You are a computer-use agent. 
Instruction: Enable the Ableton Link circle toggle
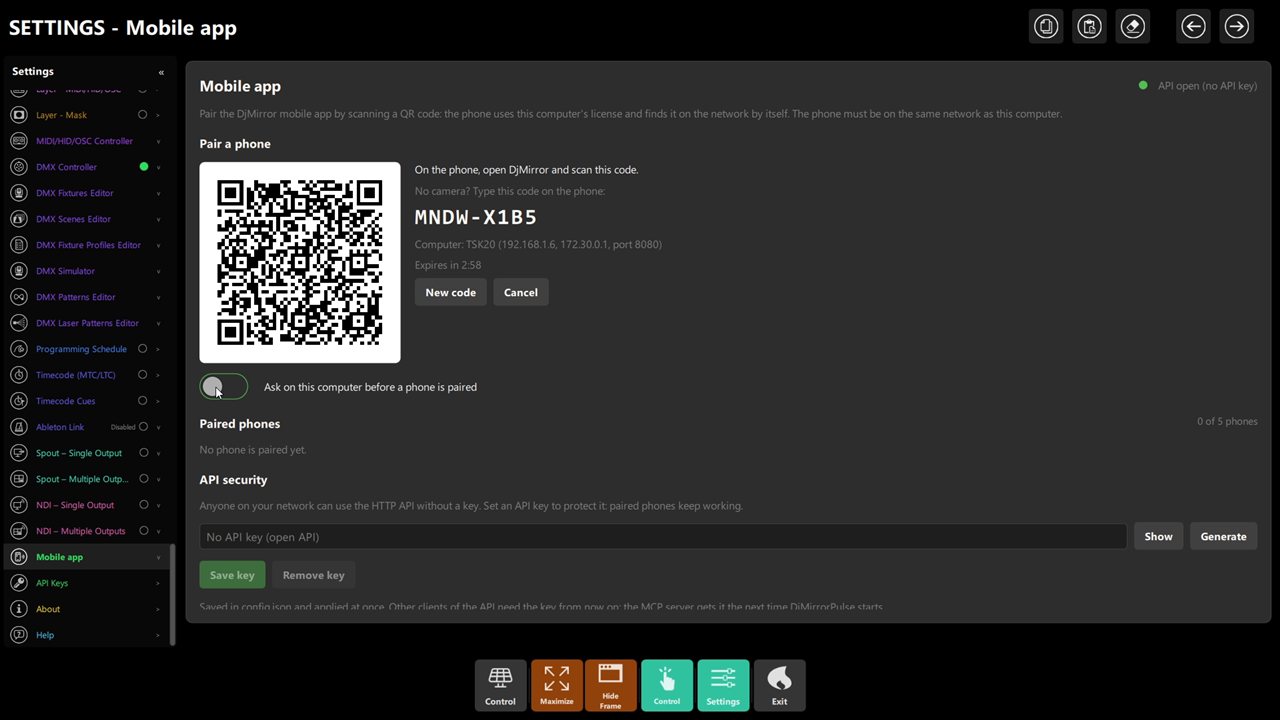(x=143, y=427)
